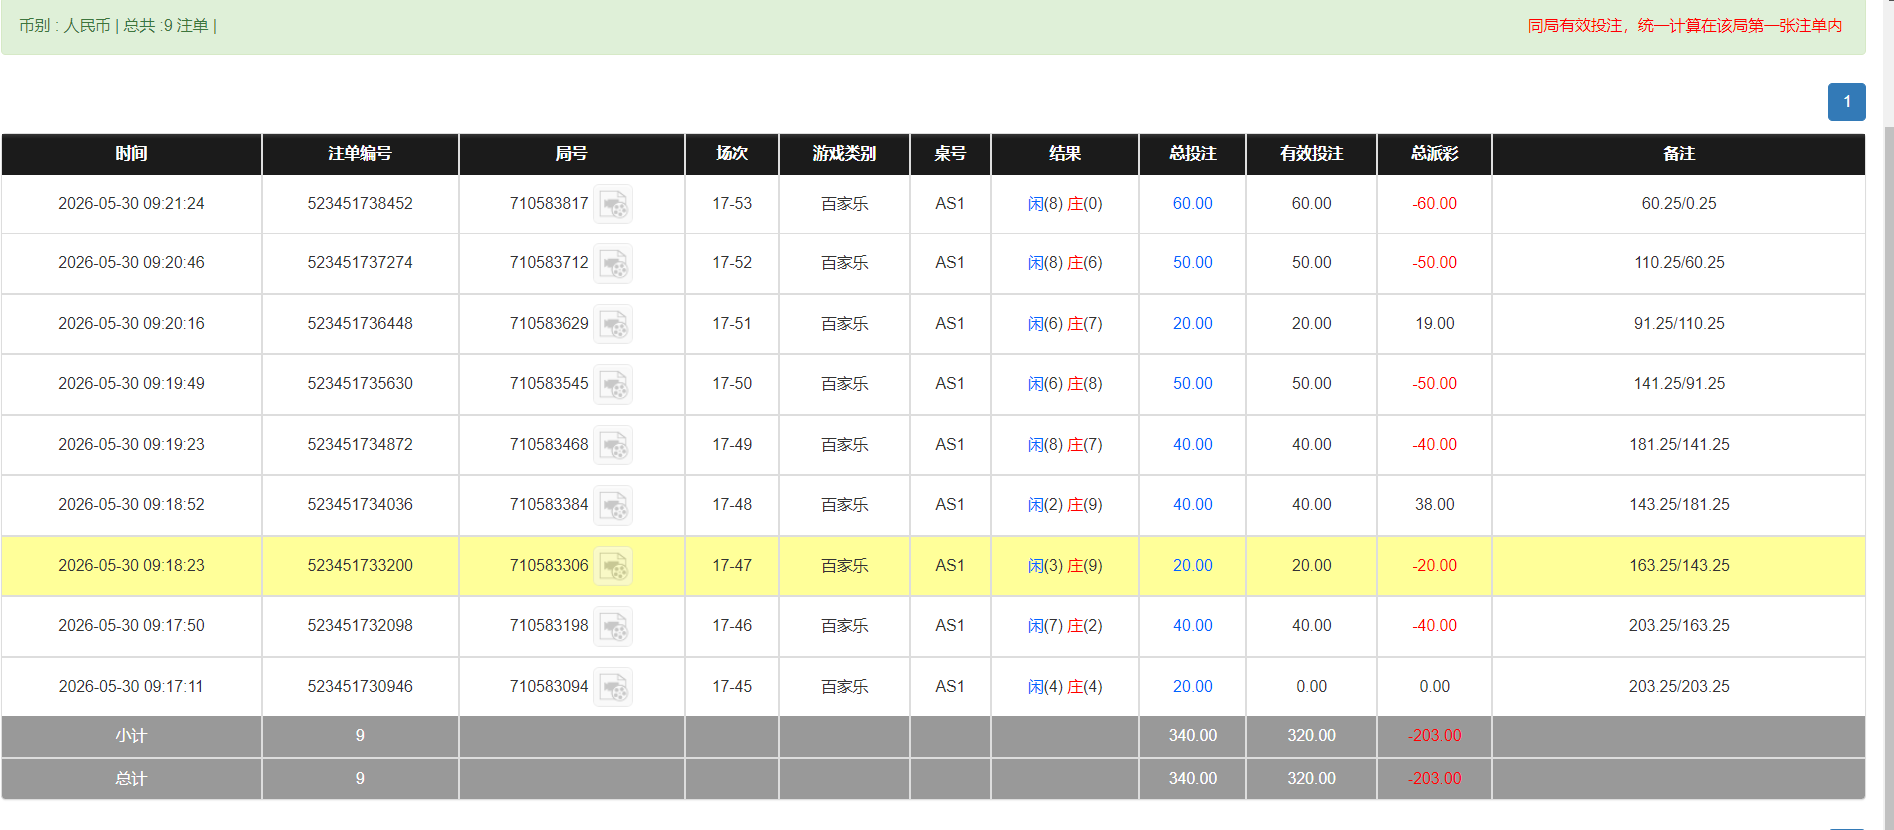Screen dimensions: 1894x830
Task: Click the 有效投注 column header
Action: [x=1311, y=154]
